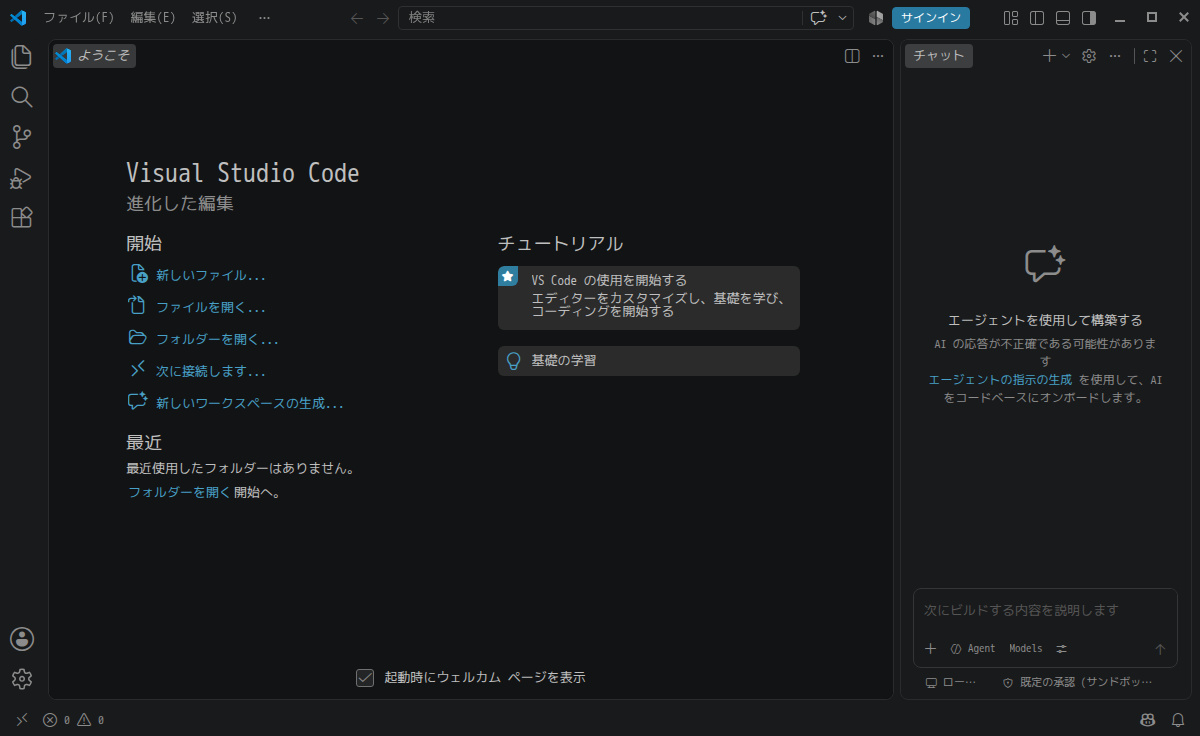Viewport: 1200px width, 736px height.
Task: Open chat settings gear icon
Action: (1090, 56)
